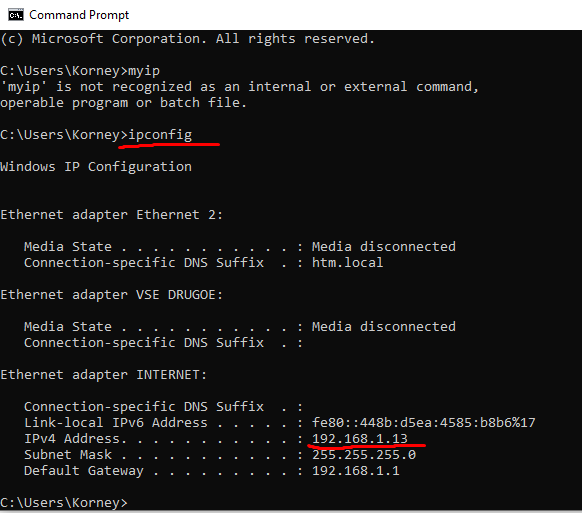Click the default gateway 192.168.1.1
This screenshot has width=582, height=513.
(x=356, y=470)
